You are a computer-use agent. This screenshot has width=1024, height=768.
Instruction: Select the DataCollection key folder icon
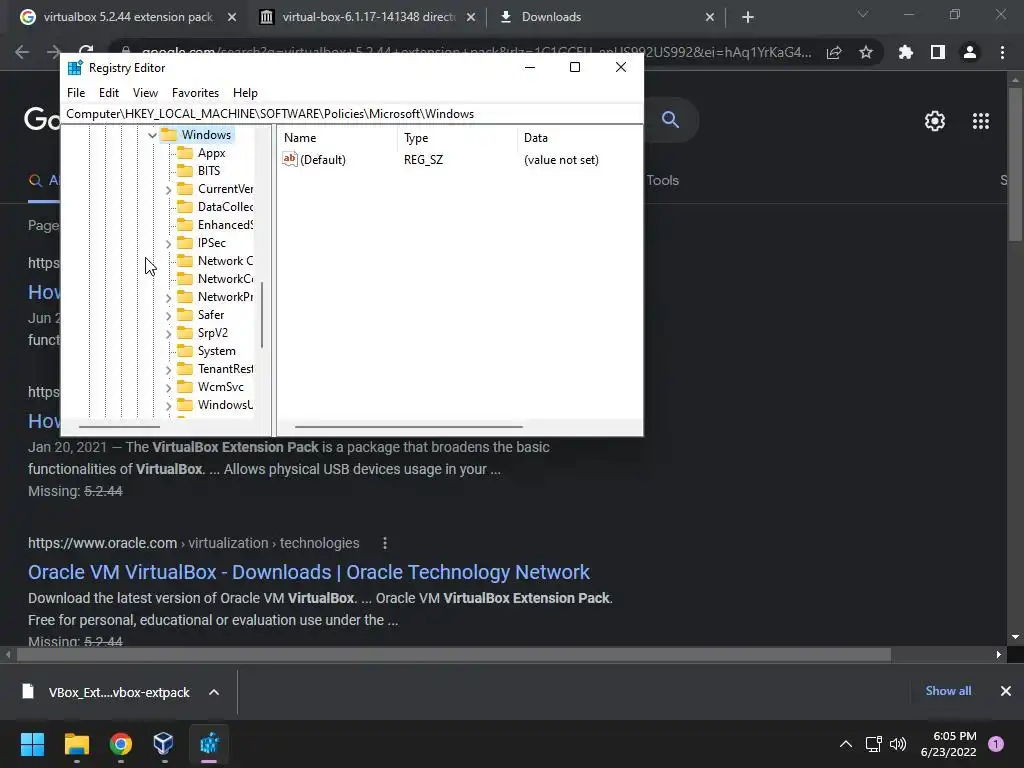[185, 206]
